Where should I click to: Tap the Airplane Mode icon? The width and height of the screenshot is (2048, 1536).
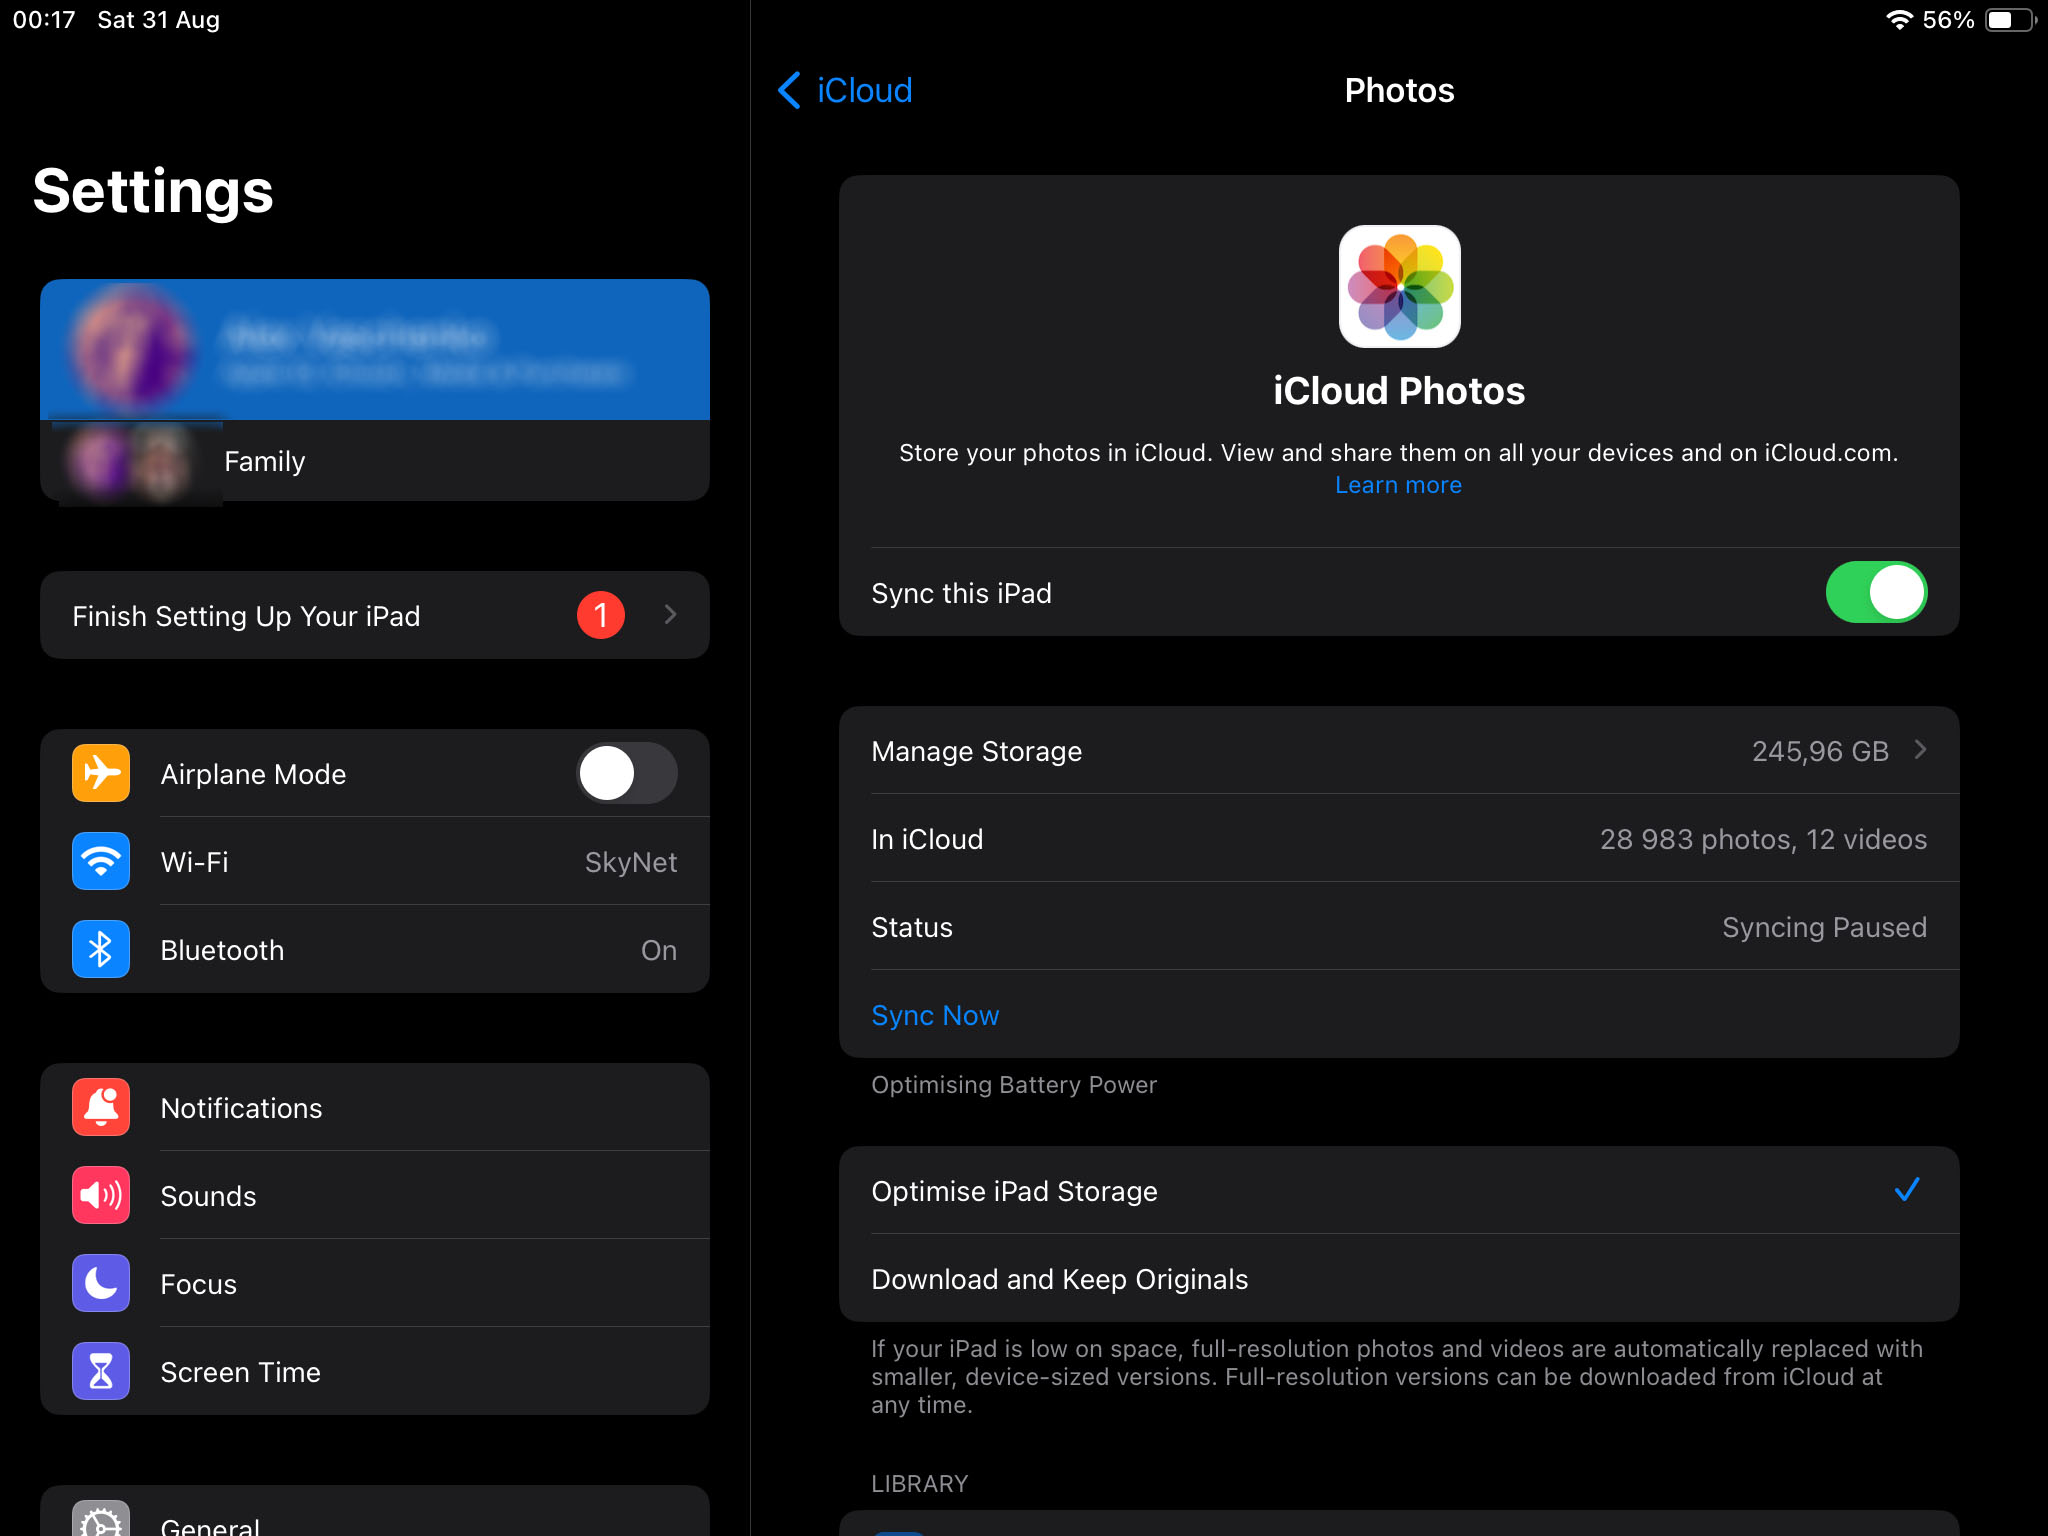coord(100,773)
